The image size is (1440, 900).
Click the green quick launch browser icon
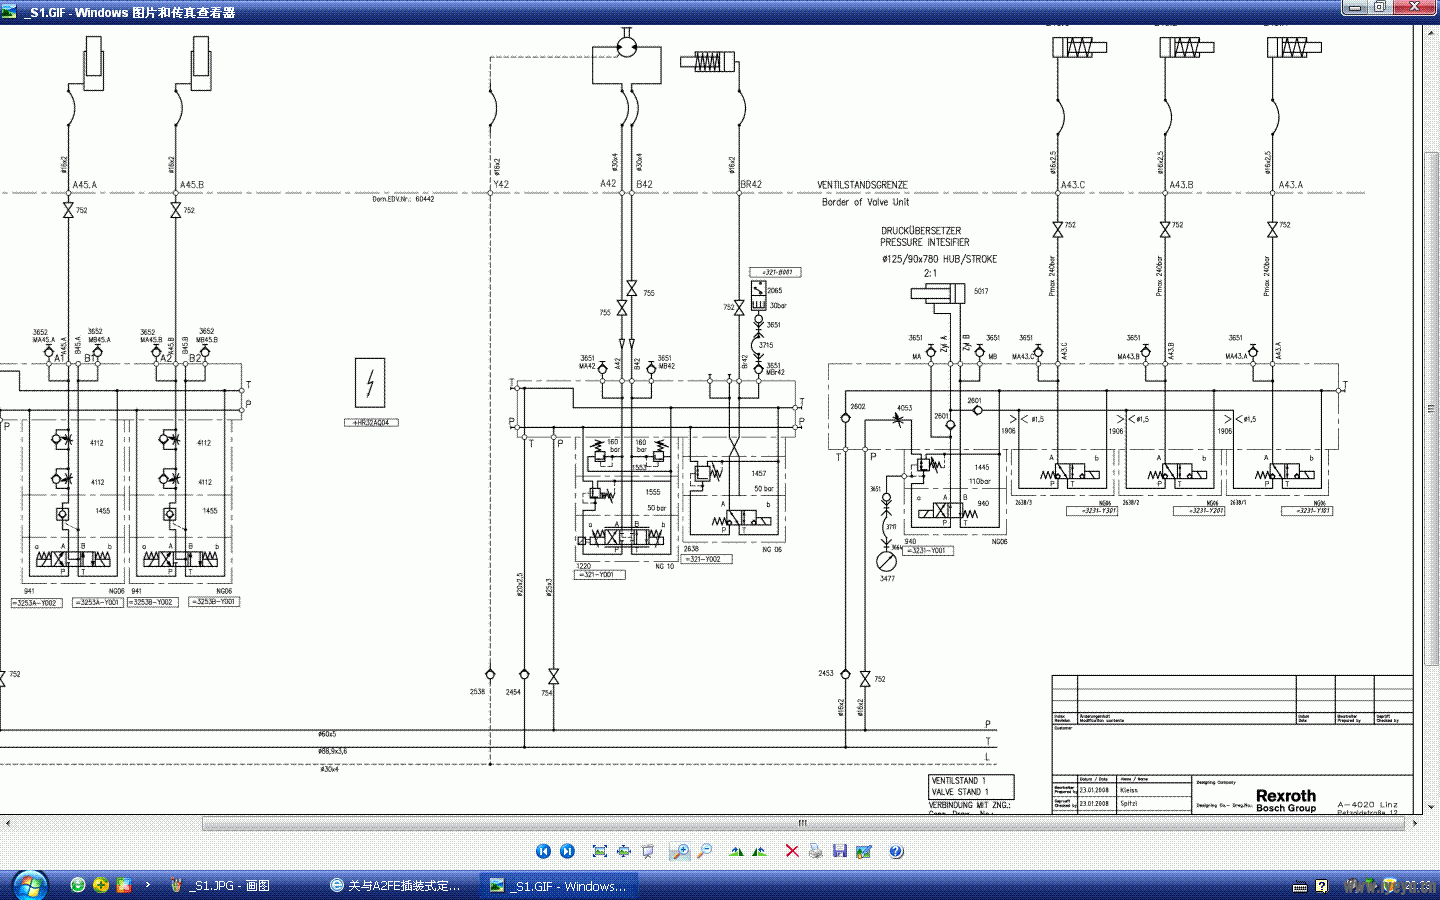pos(78,885)
